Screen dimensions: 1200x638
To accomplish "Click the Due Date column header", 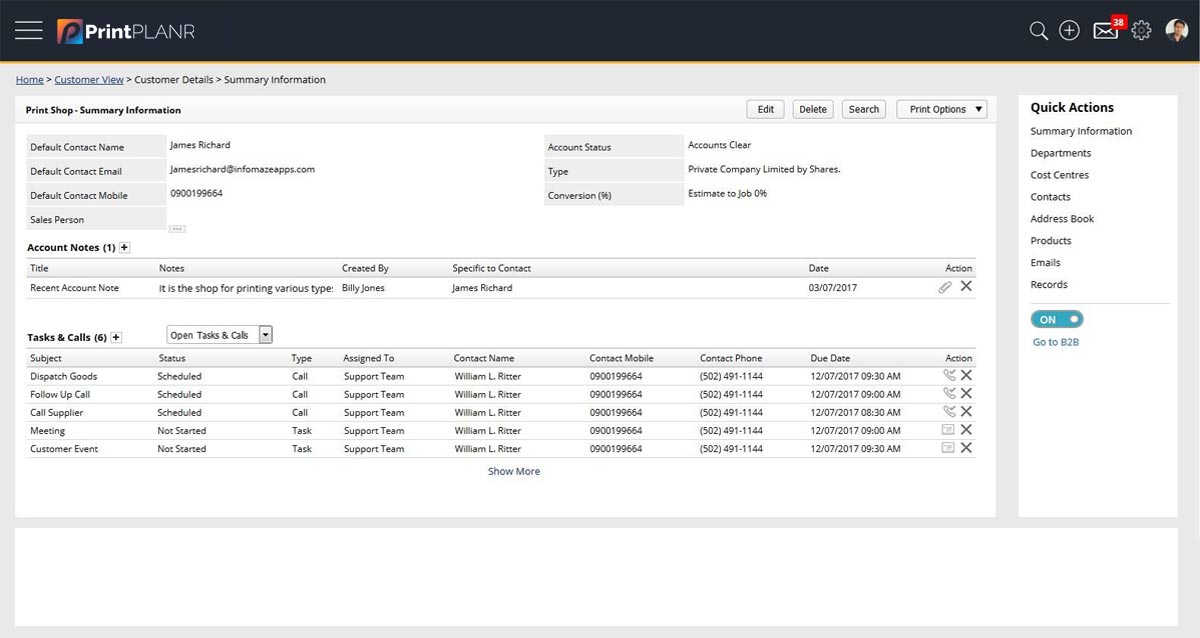I will point(830,358).
